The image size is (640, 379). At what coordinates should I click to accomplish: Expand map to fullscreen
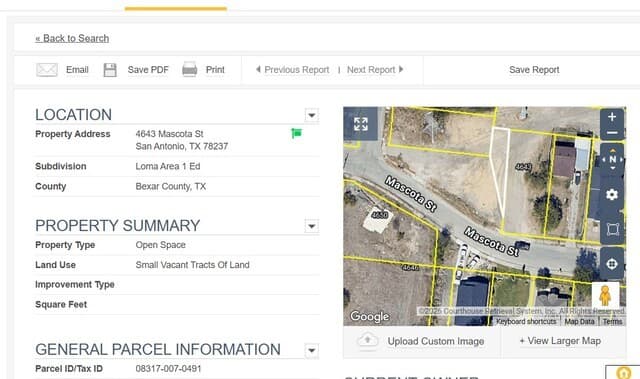tap(361, 124)
